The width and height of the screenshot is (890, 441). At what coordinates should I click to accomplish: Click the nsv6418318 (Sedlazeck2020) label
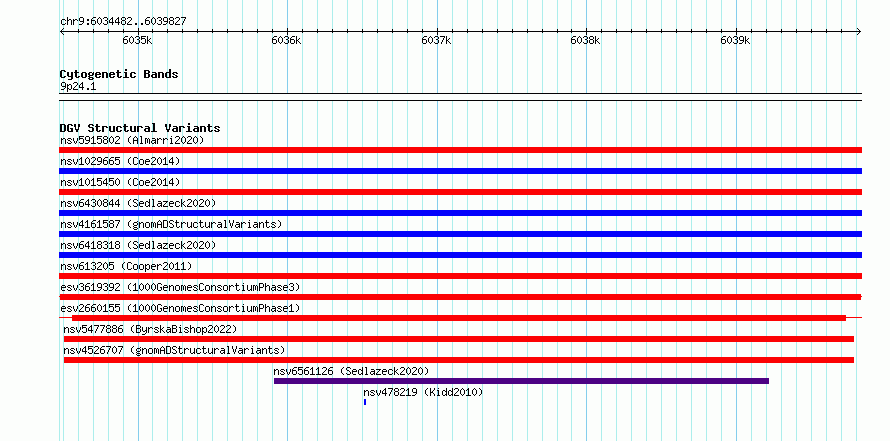point(138,245)
